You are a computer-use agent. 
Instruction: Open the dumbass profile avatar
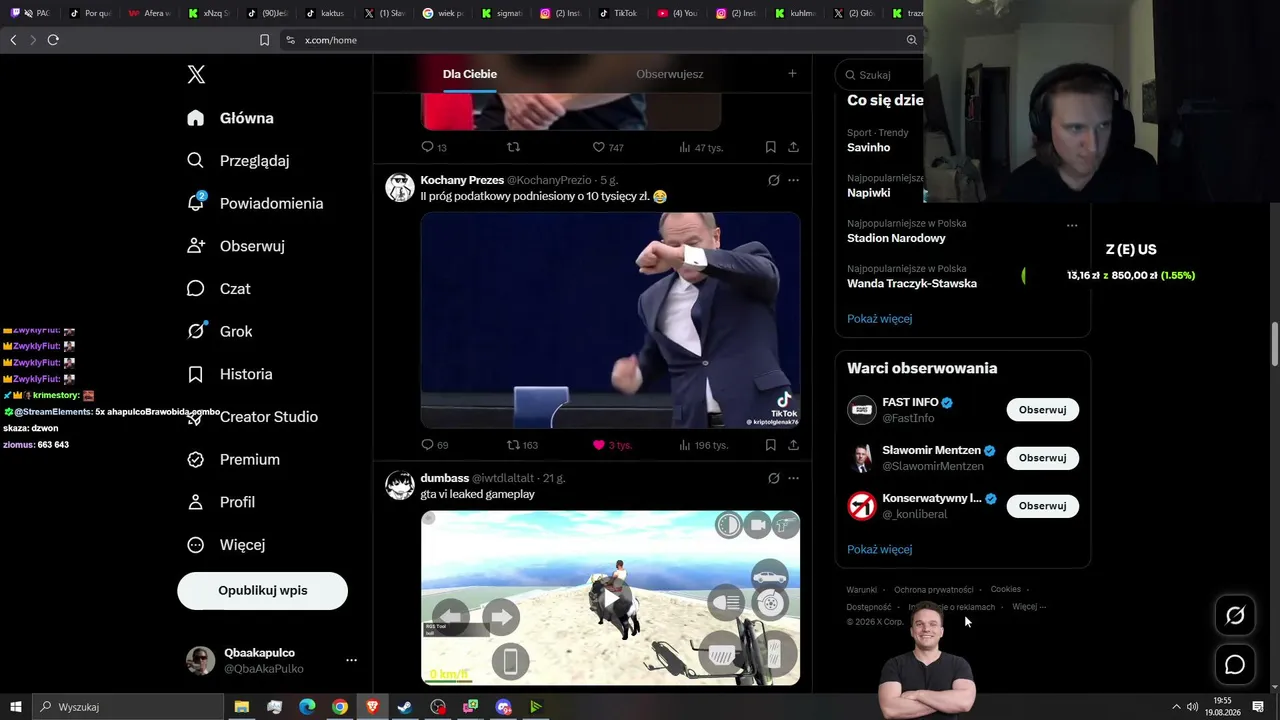pyautogui.click(x=400, y=485)
